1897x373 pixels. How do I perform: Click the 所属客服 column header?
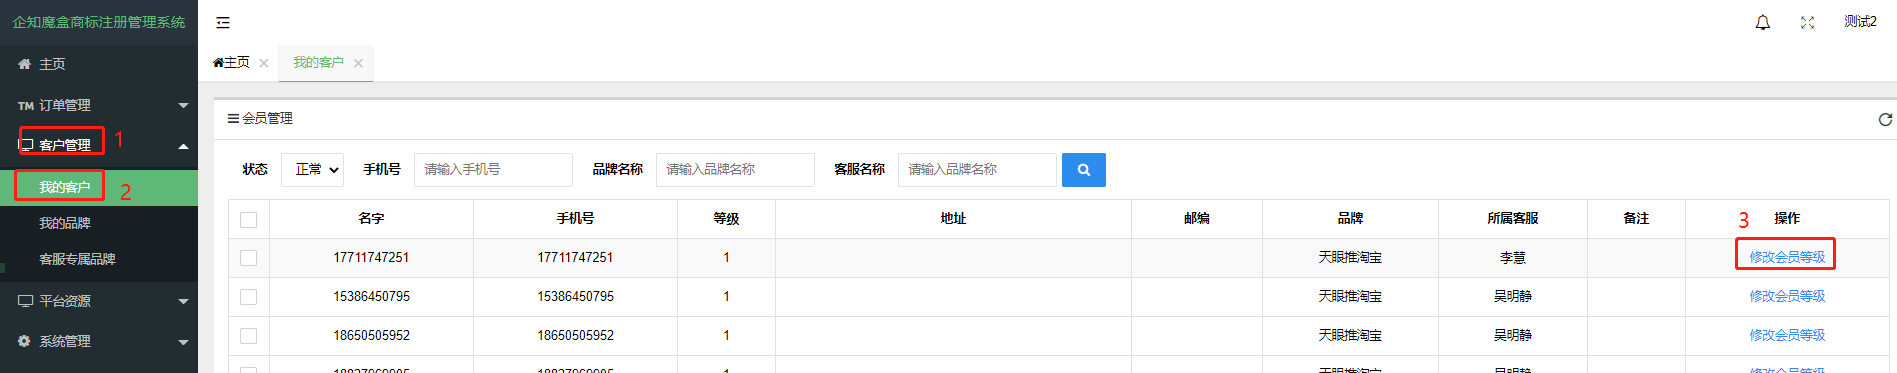[x=1512, y=218]
